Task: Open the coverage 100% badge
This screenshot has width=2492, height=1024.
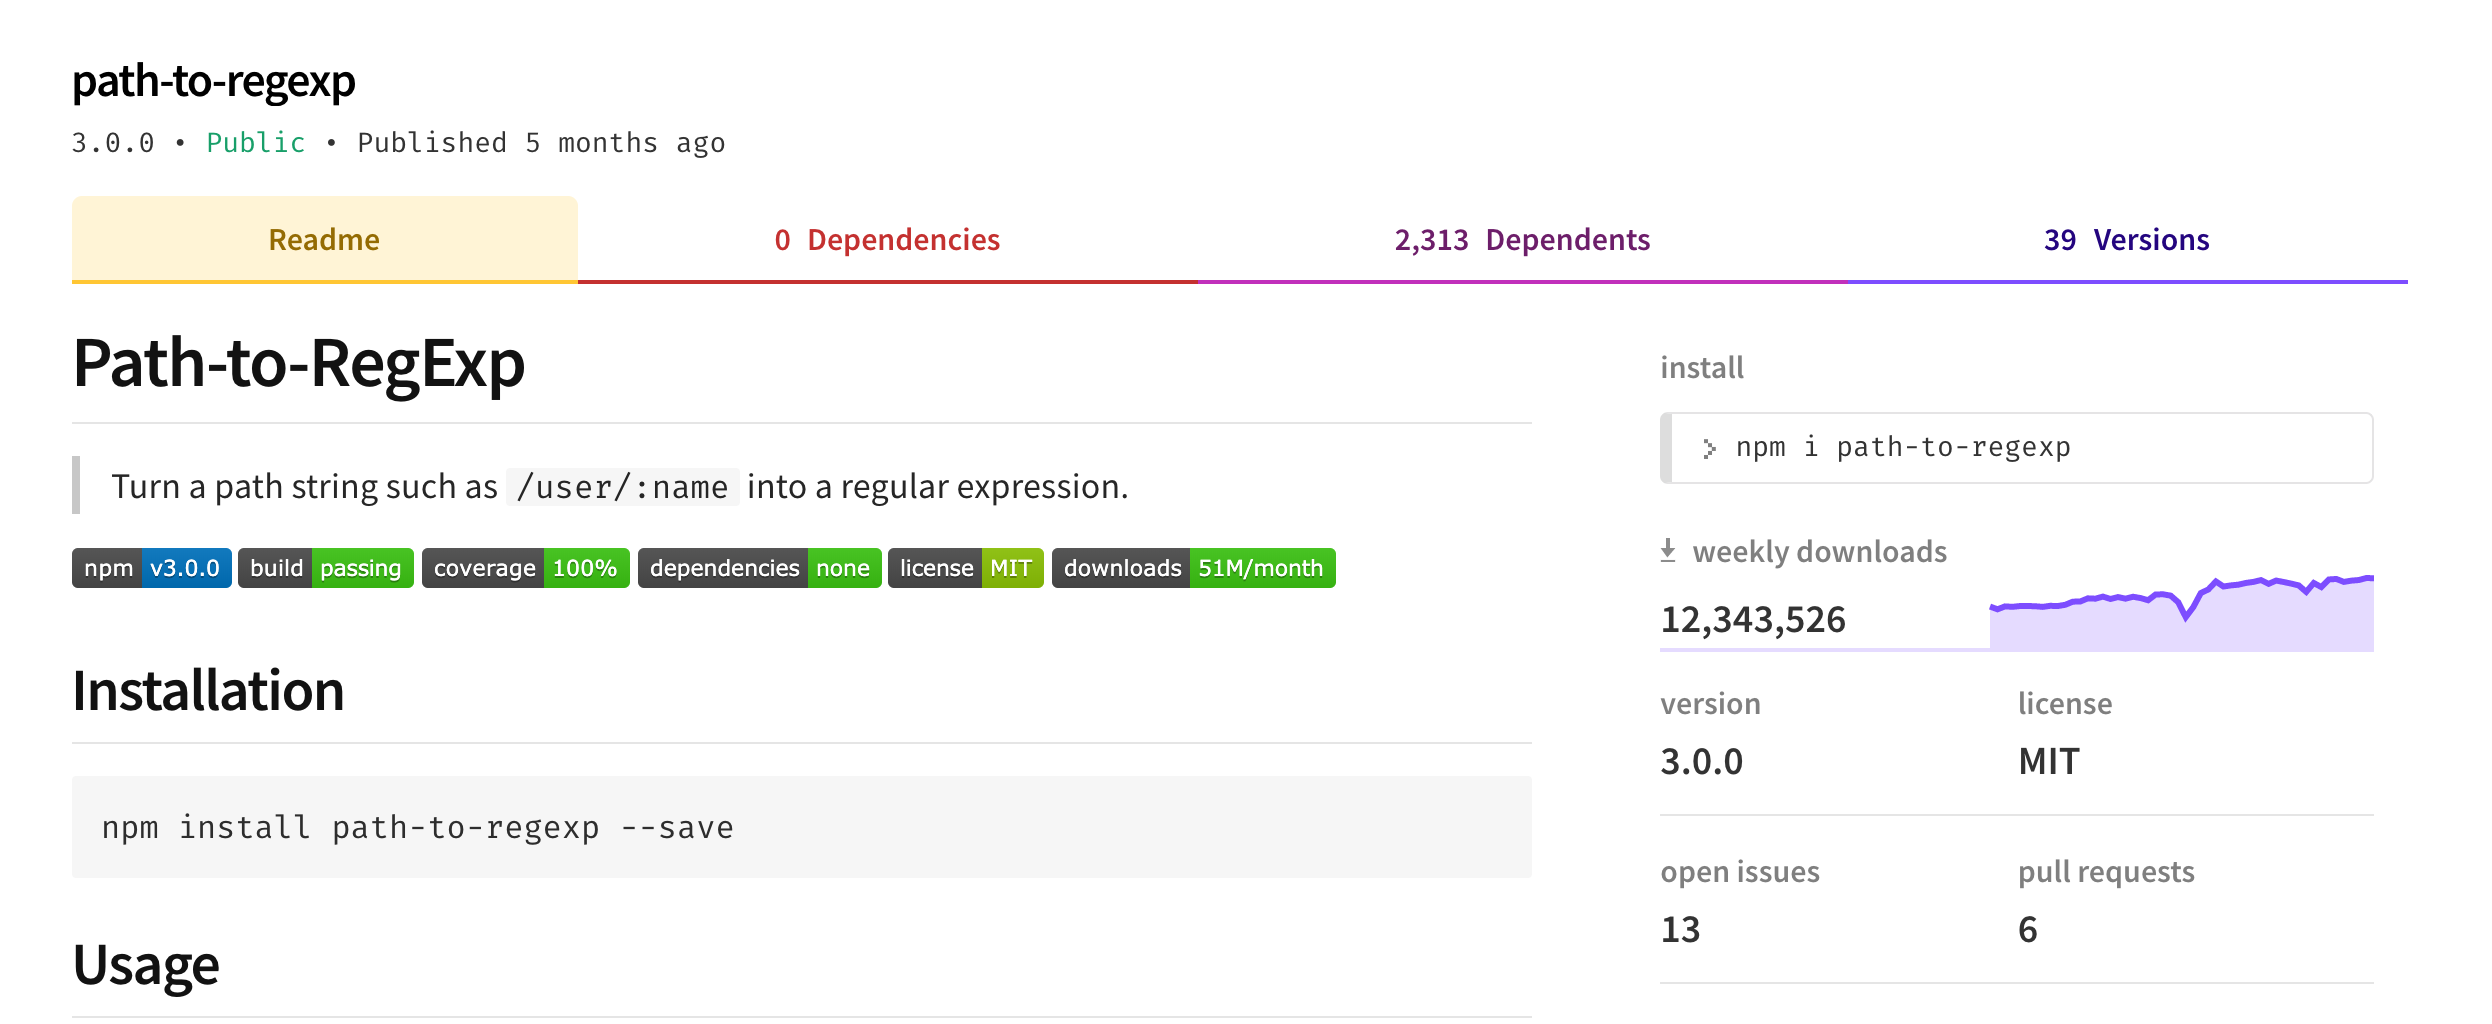Action: tap(526, 568)
